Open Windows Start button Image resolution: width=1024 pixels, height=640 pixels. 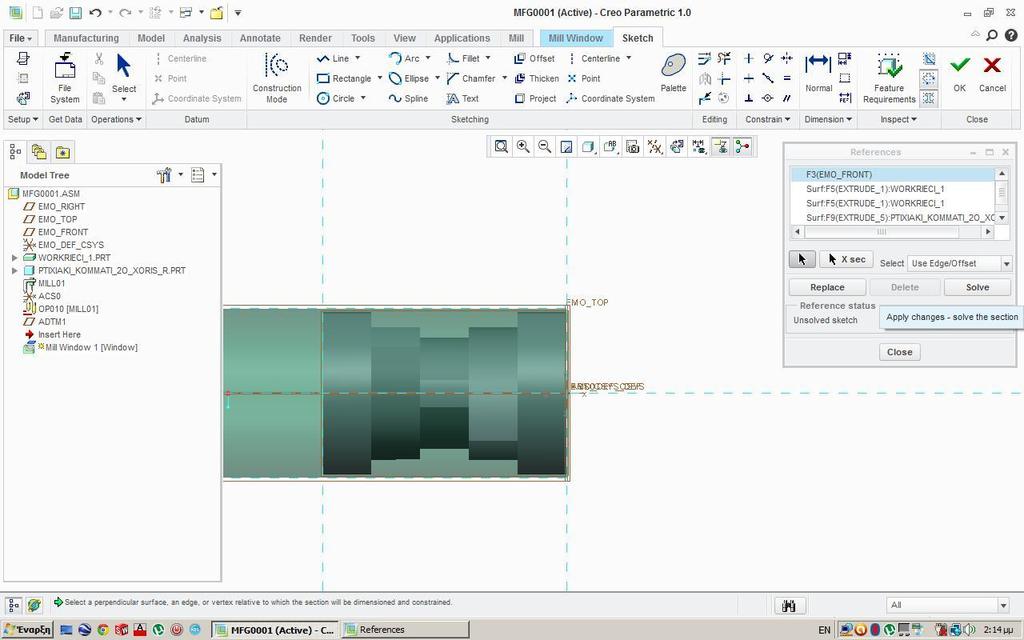(27, 630)
